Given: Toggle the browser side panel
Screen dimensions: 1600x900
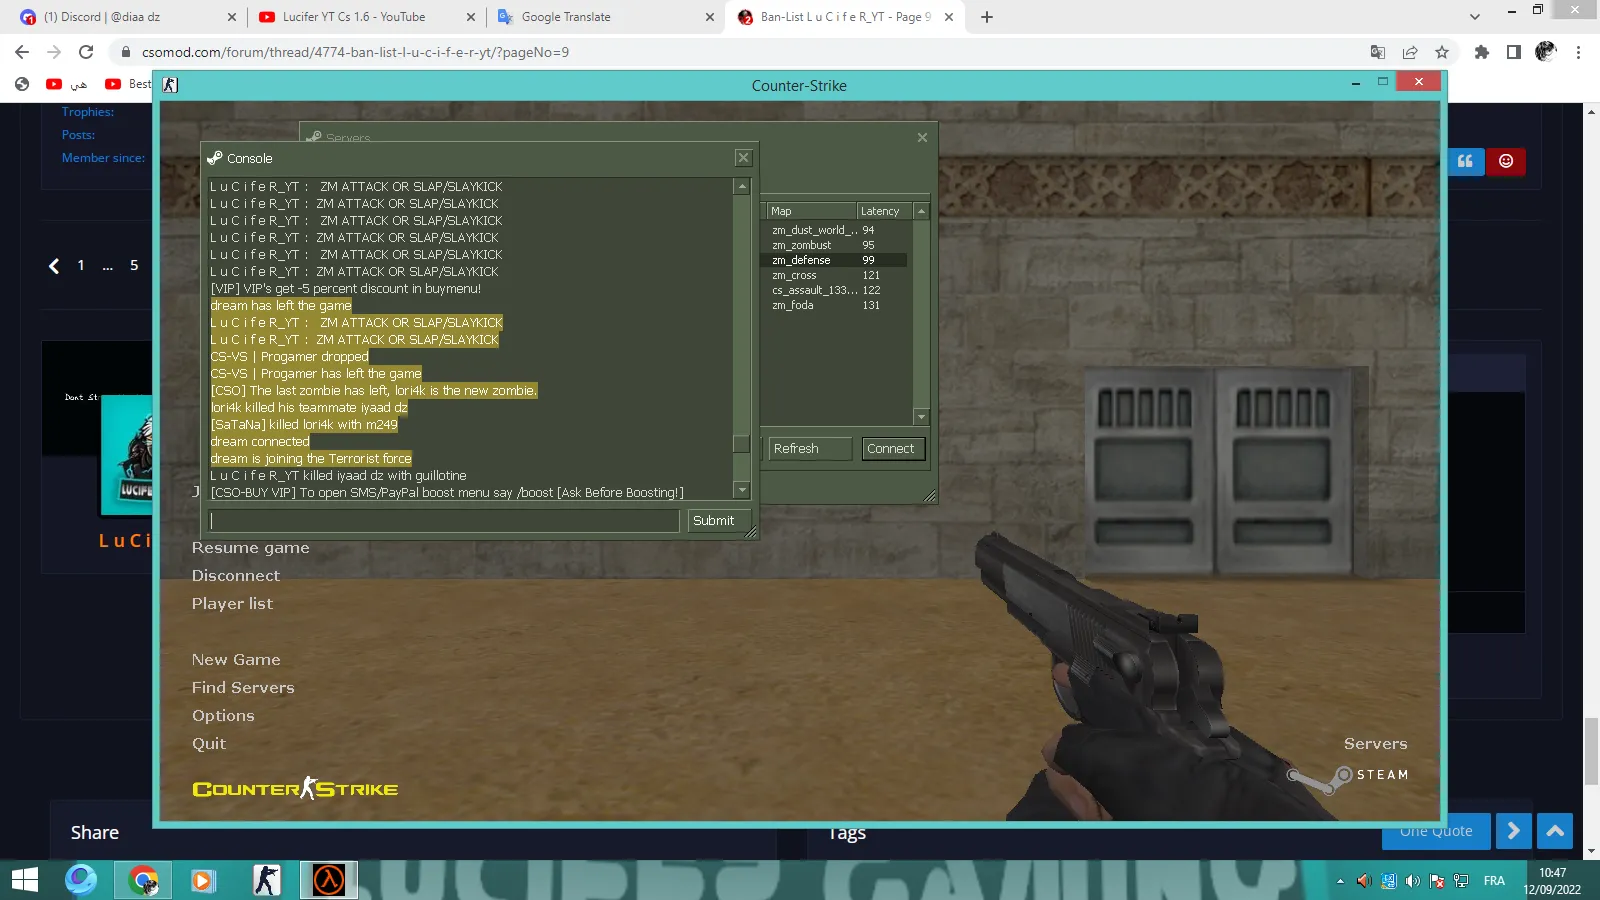Looking at the screenshot, I should 1514,52.
